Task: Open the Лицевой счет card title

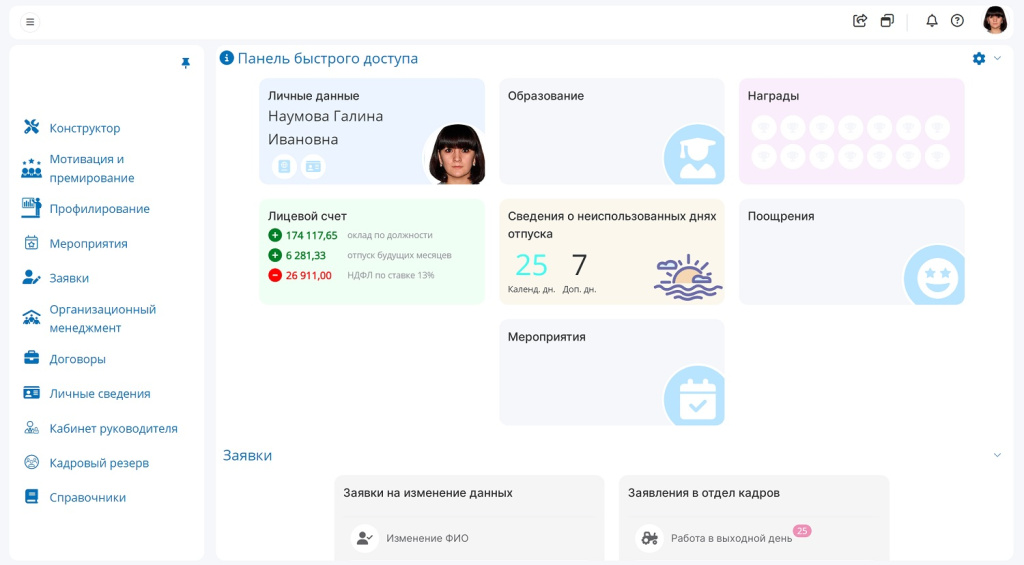Action: point(307,216)
